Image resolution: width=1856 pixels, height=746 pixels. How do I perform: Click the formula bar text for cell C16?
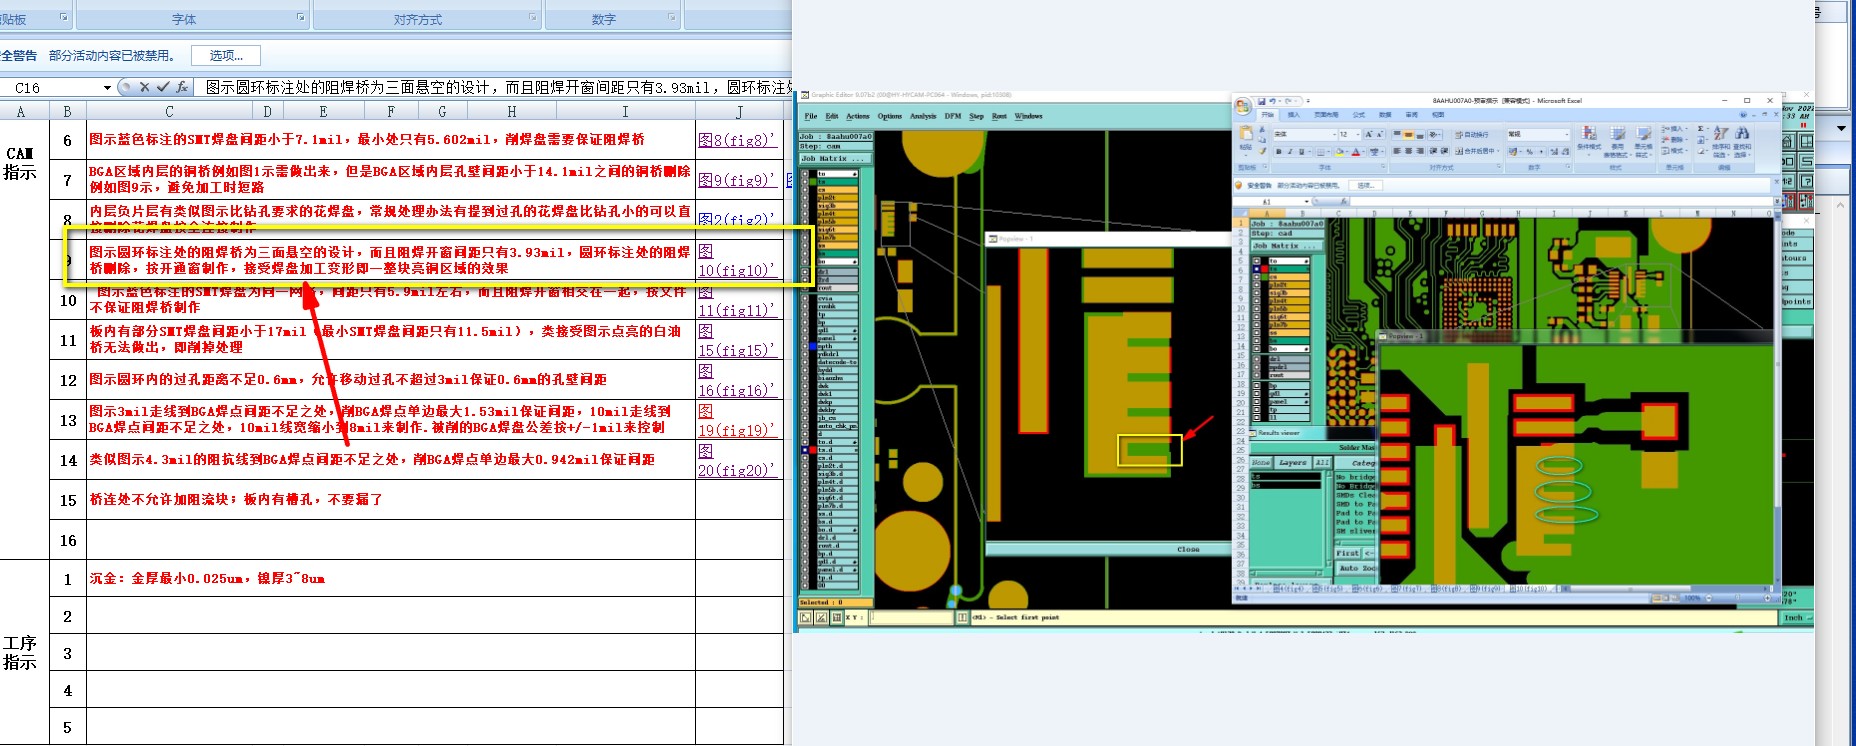[x=497, y=87]
